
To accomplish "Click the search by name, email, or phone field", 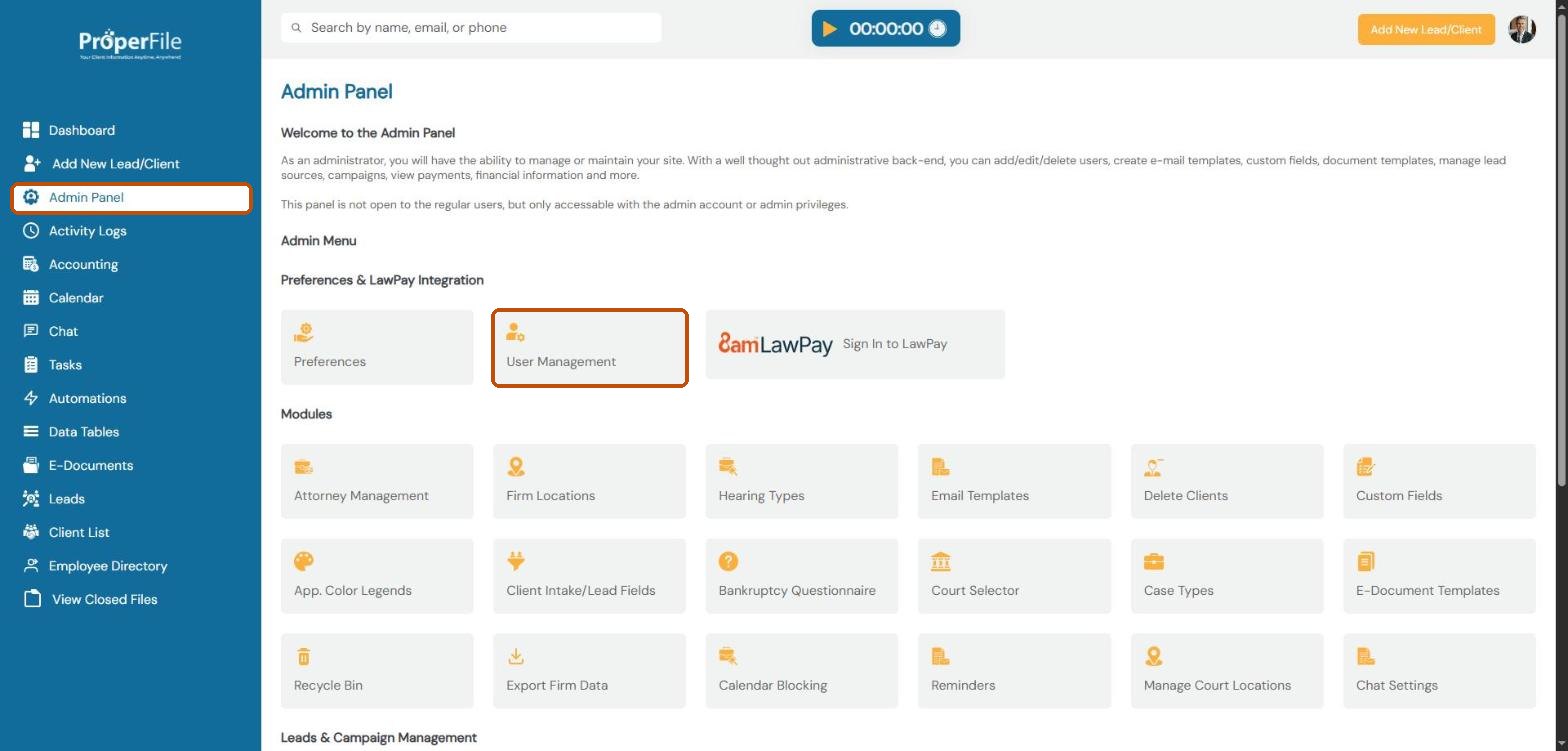I will tap(471, 28).
